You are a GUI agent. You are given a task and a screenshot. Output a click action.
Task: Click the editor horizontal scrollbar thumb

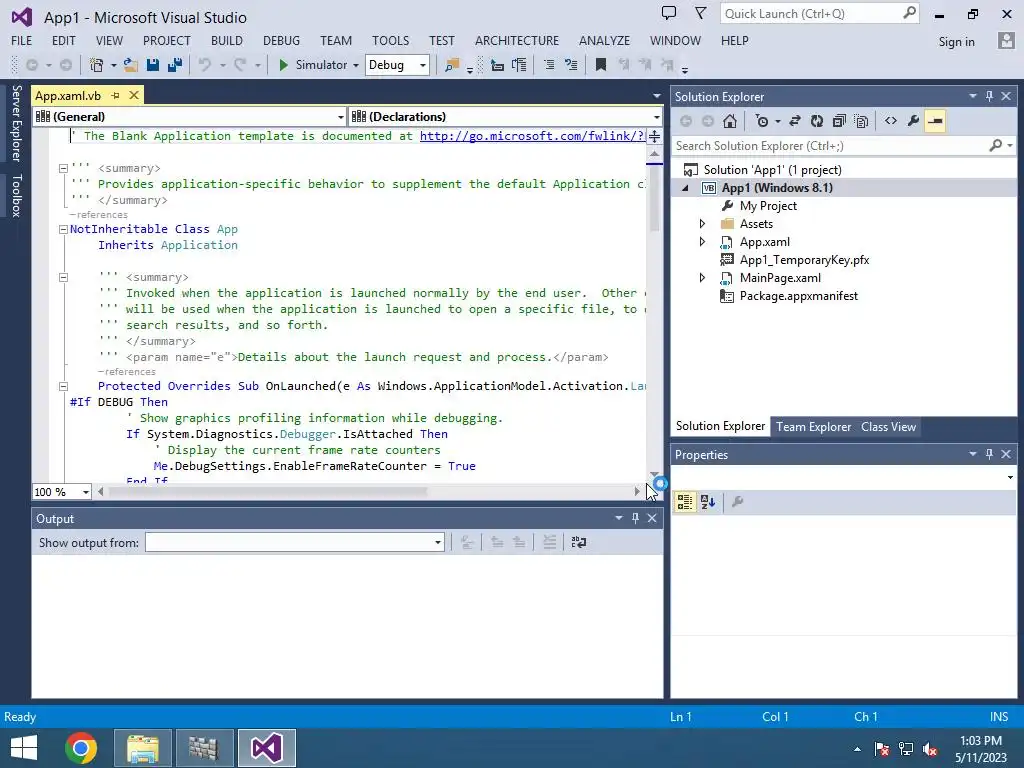(x=268, y=492)
